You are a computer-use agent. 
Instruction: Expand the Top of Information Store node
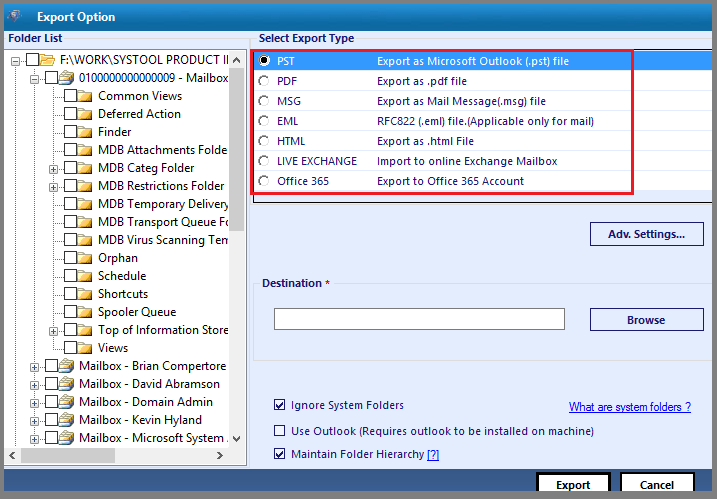[x=54, y=331]
